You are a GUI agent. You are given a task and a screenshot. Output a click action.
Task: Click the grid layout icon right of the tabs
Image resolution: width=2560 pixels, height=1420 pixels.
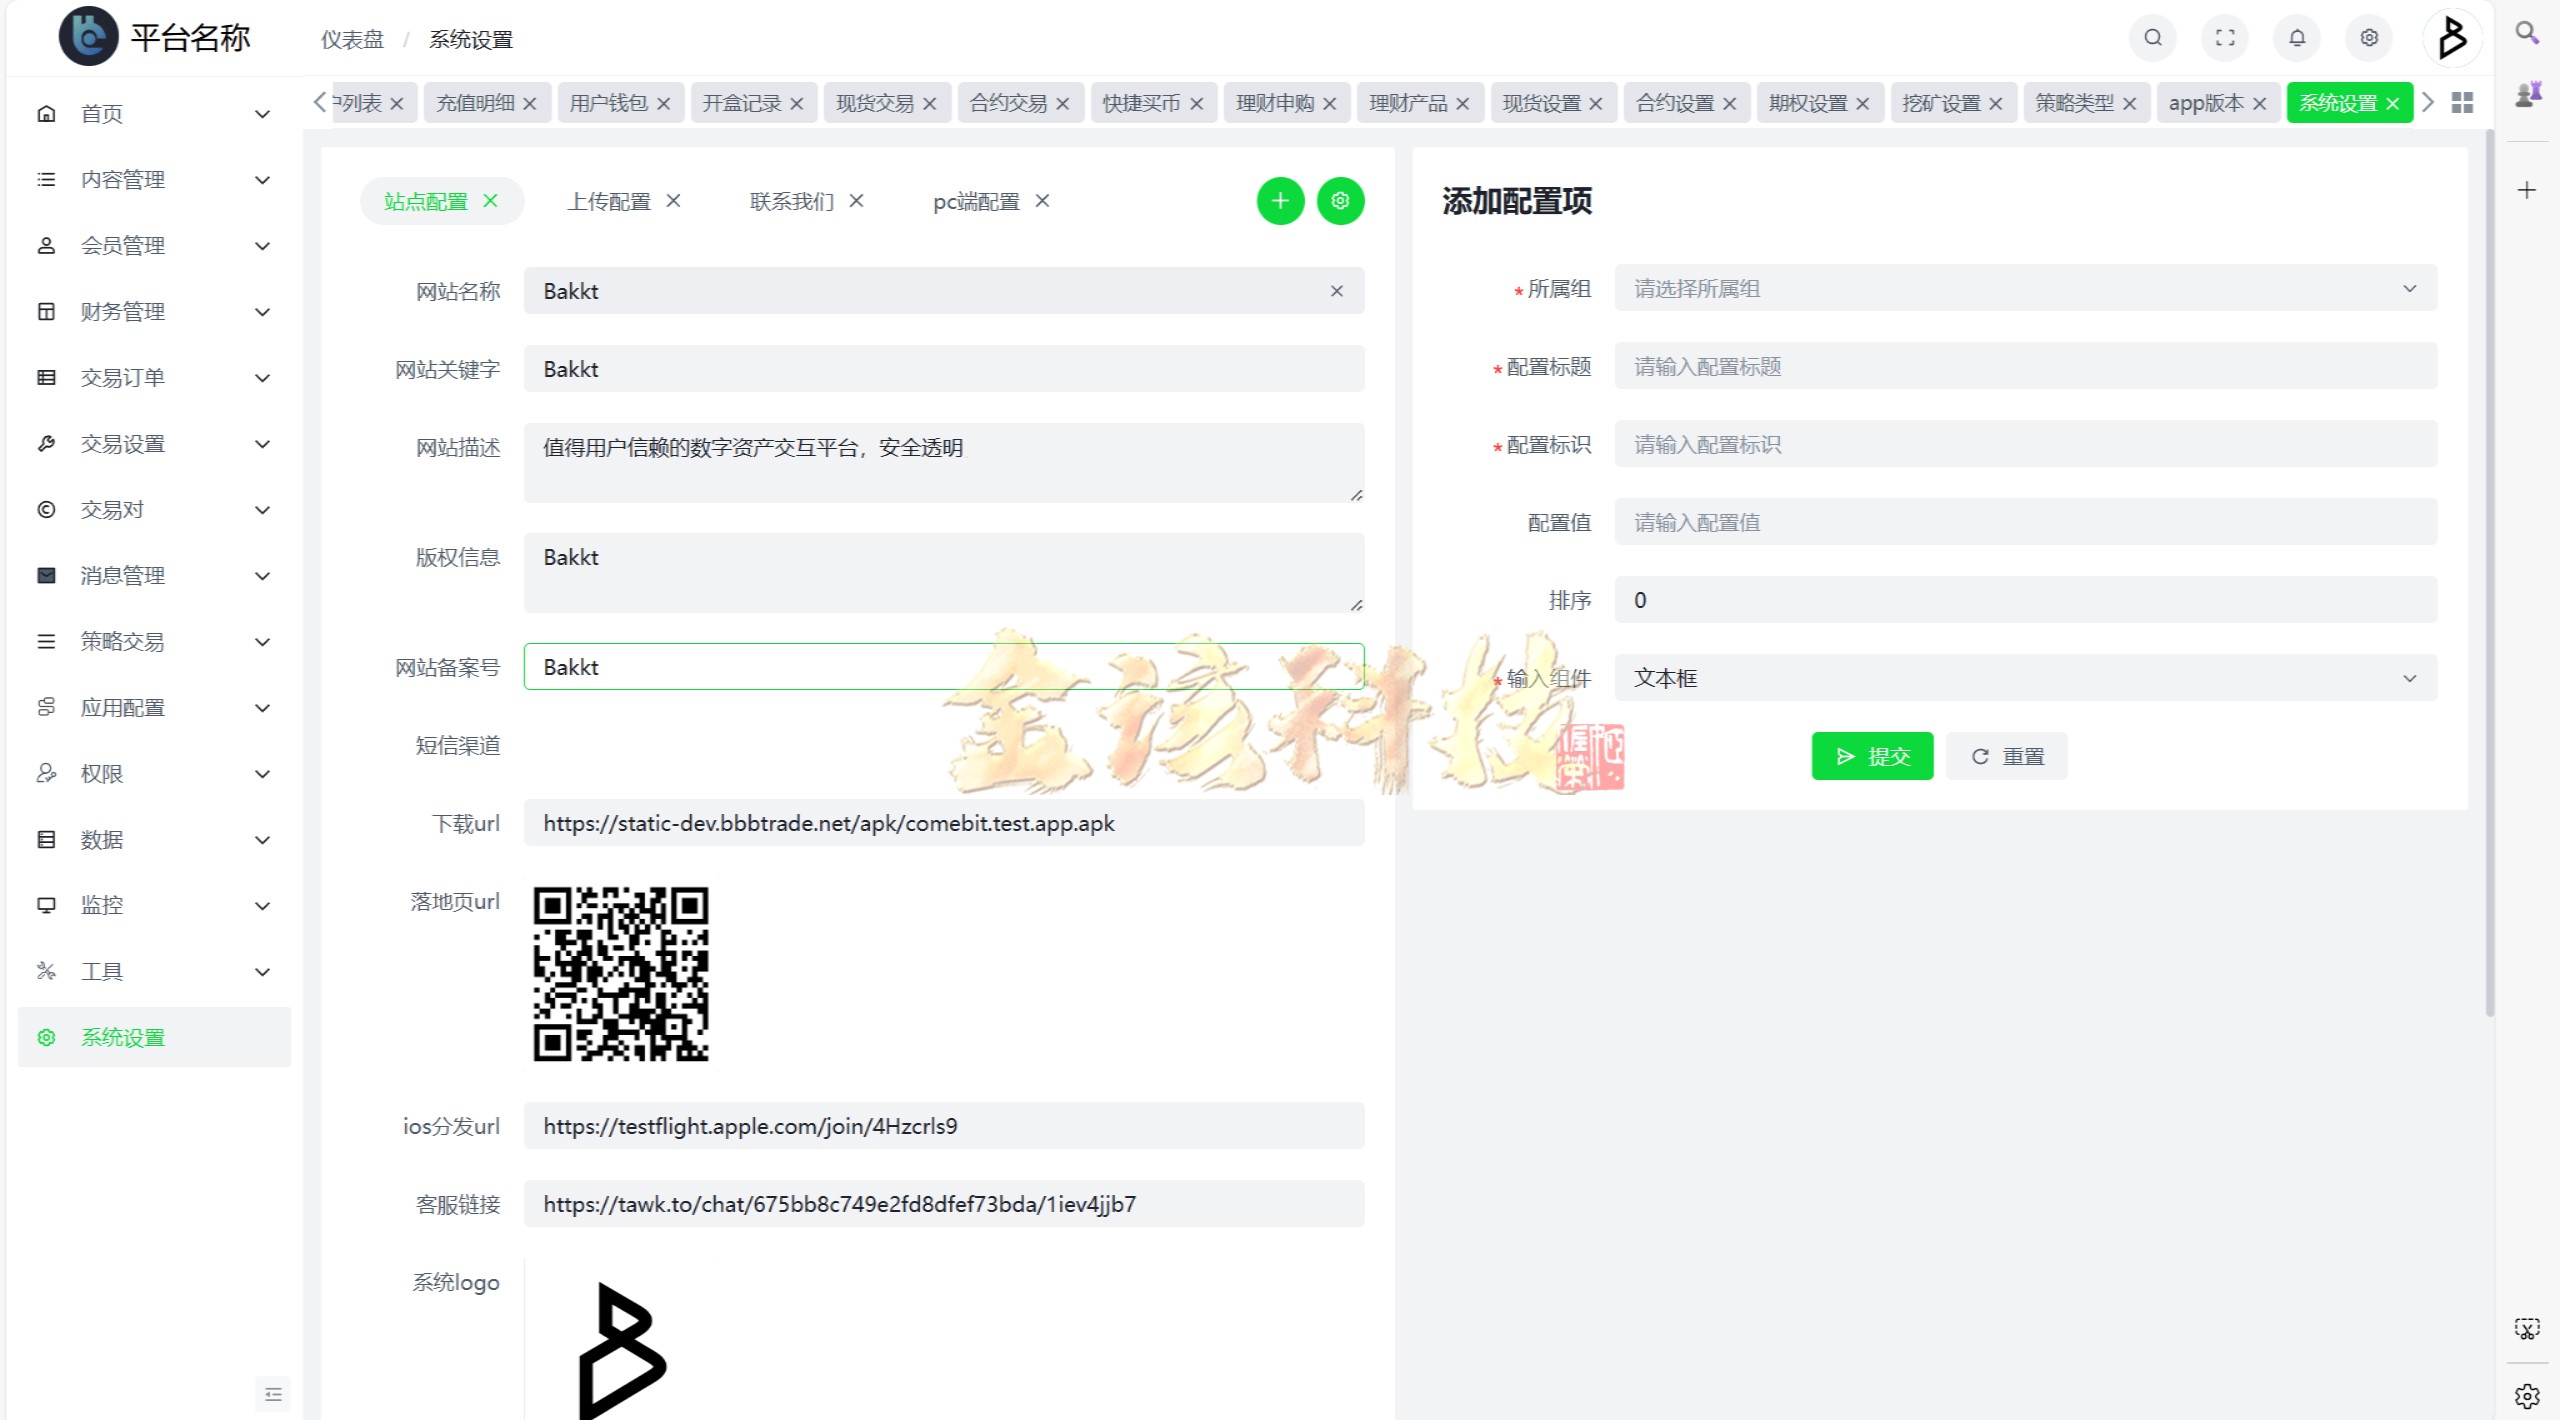pyautogui.click(x=2462, y=102)
